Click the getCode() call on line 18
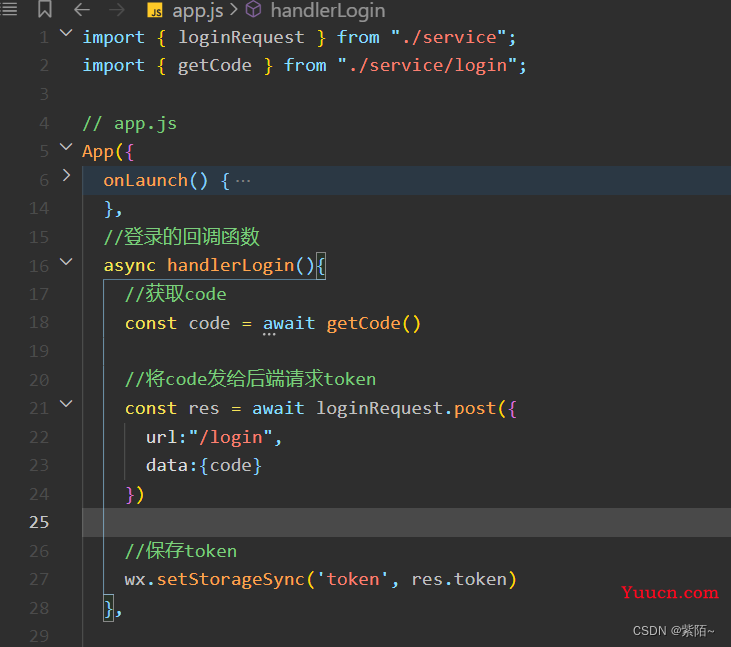This screenshot has width=731, height=647. tap(373, 324)
